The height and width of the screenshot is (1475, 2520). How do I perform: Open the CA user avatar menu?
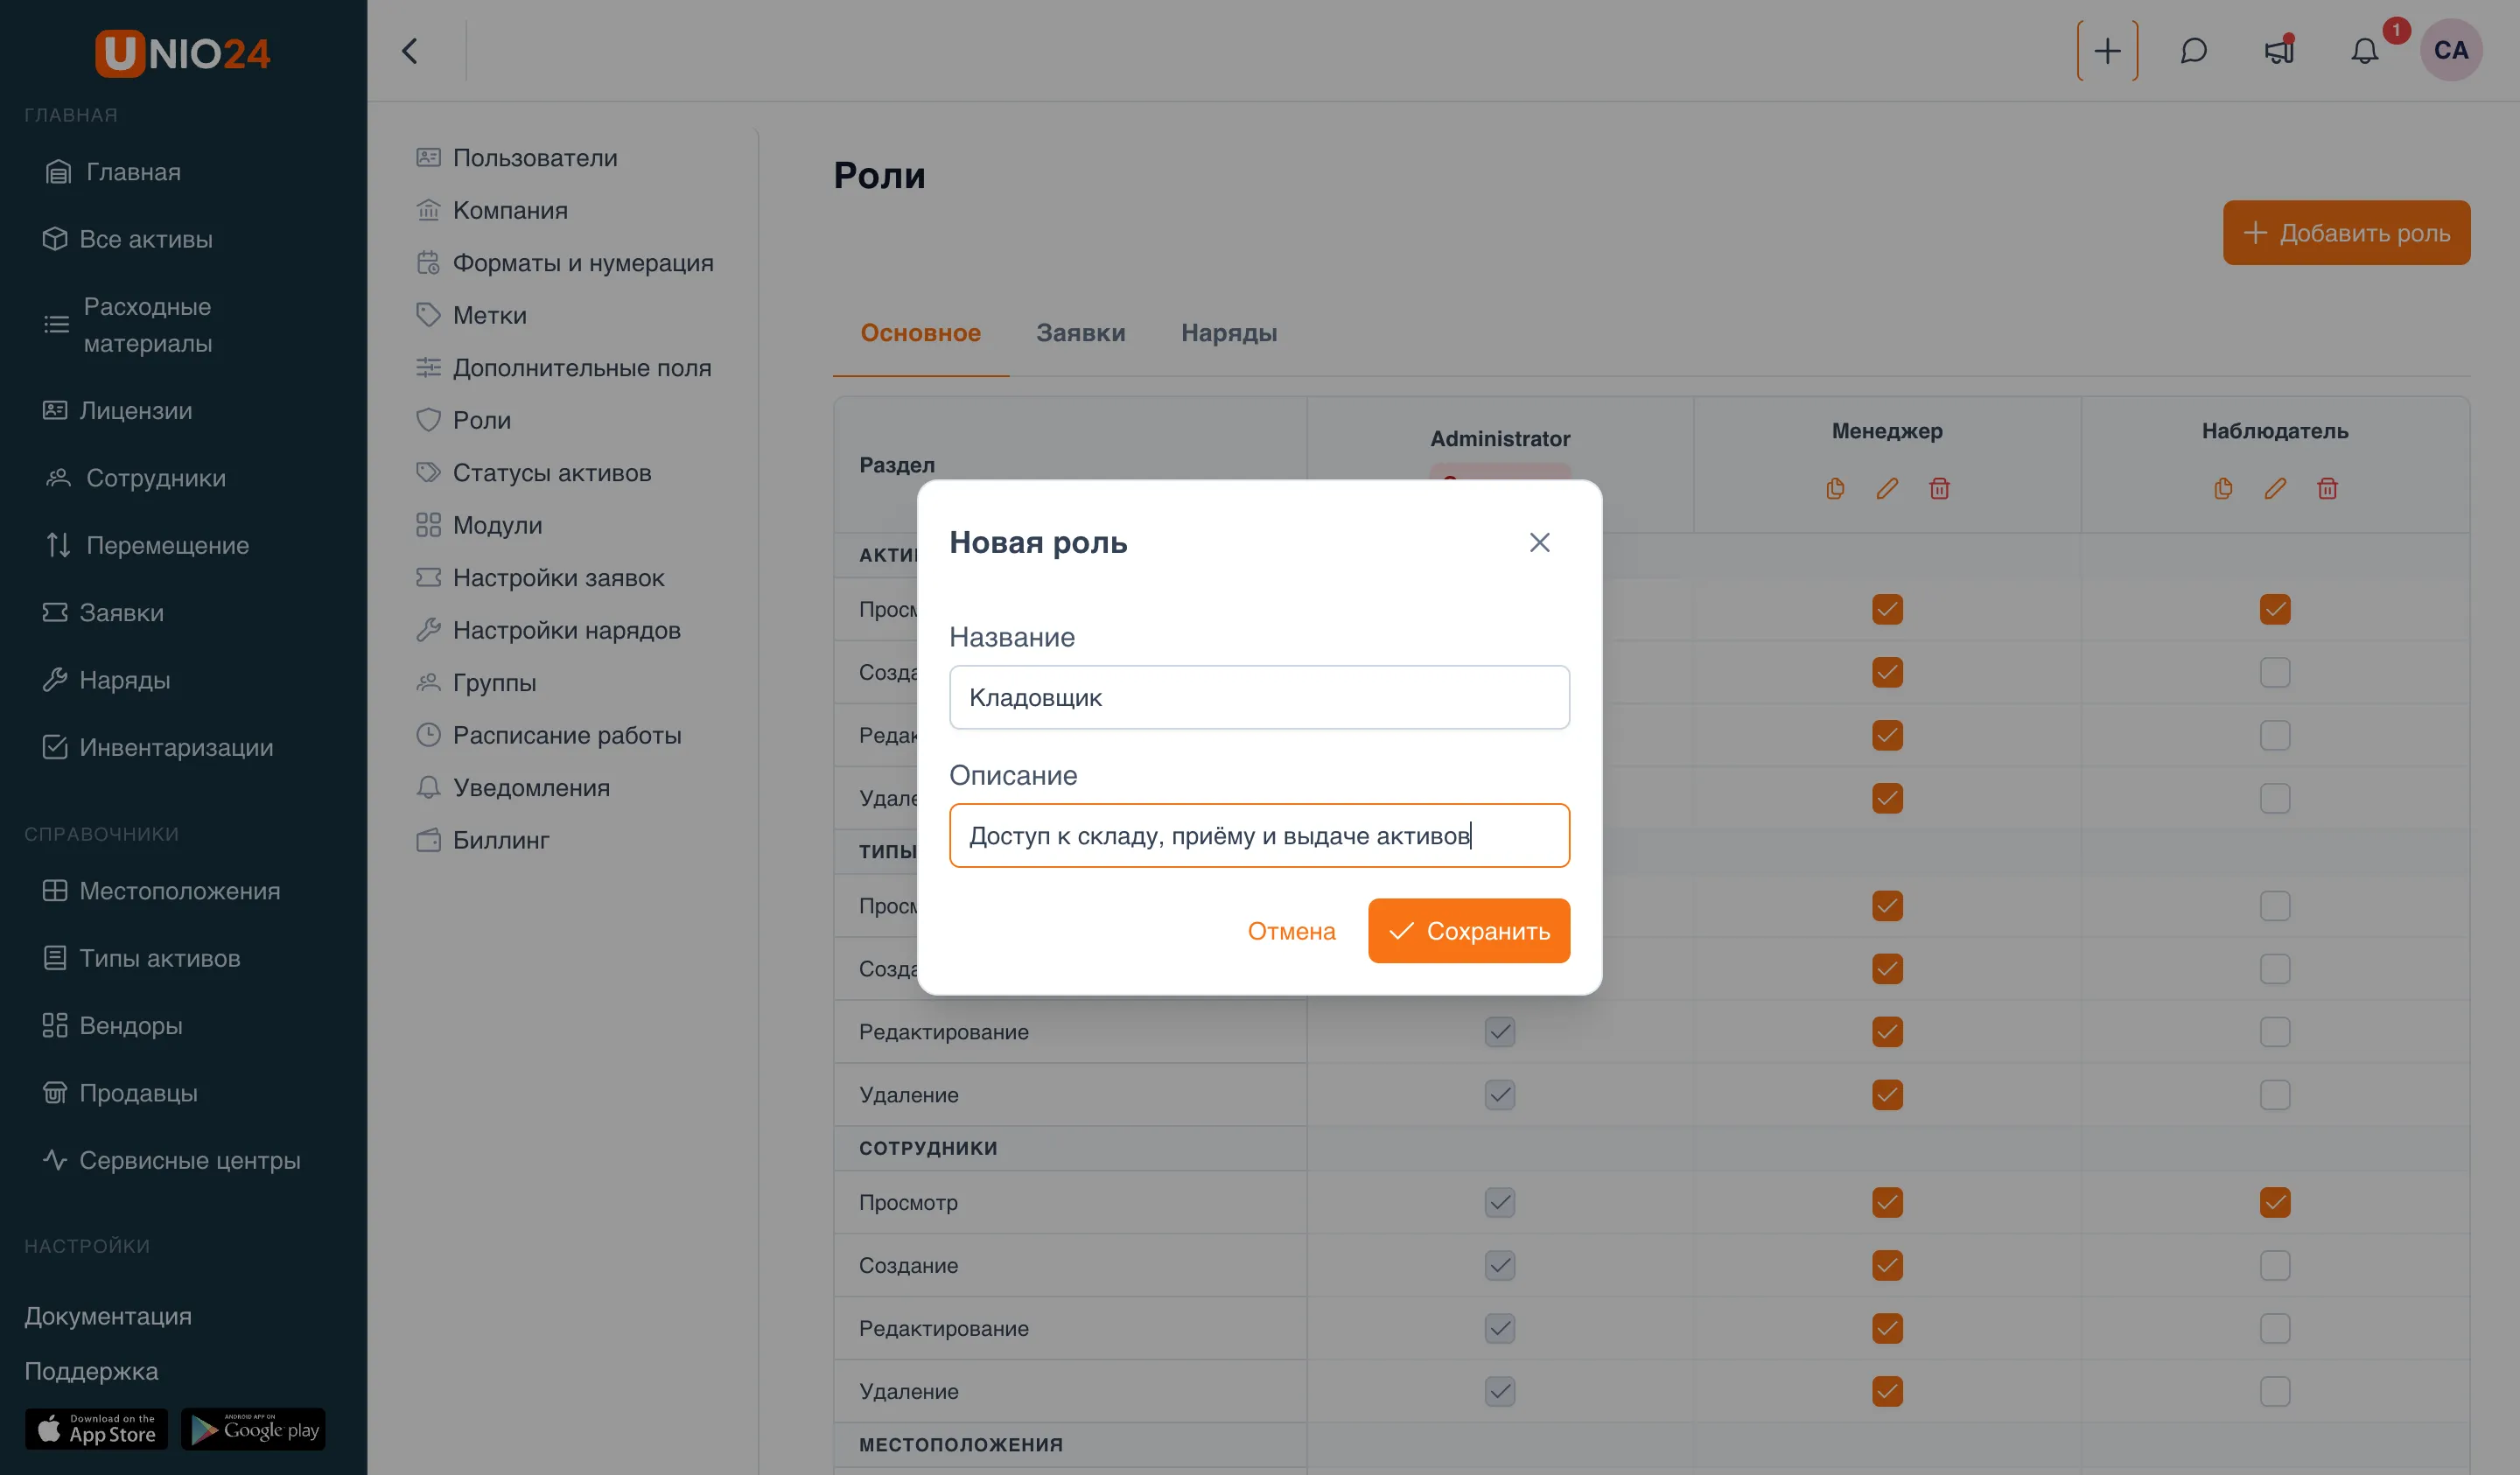(x=2451, y=50)
